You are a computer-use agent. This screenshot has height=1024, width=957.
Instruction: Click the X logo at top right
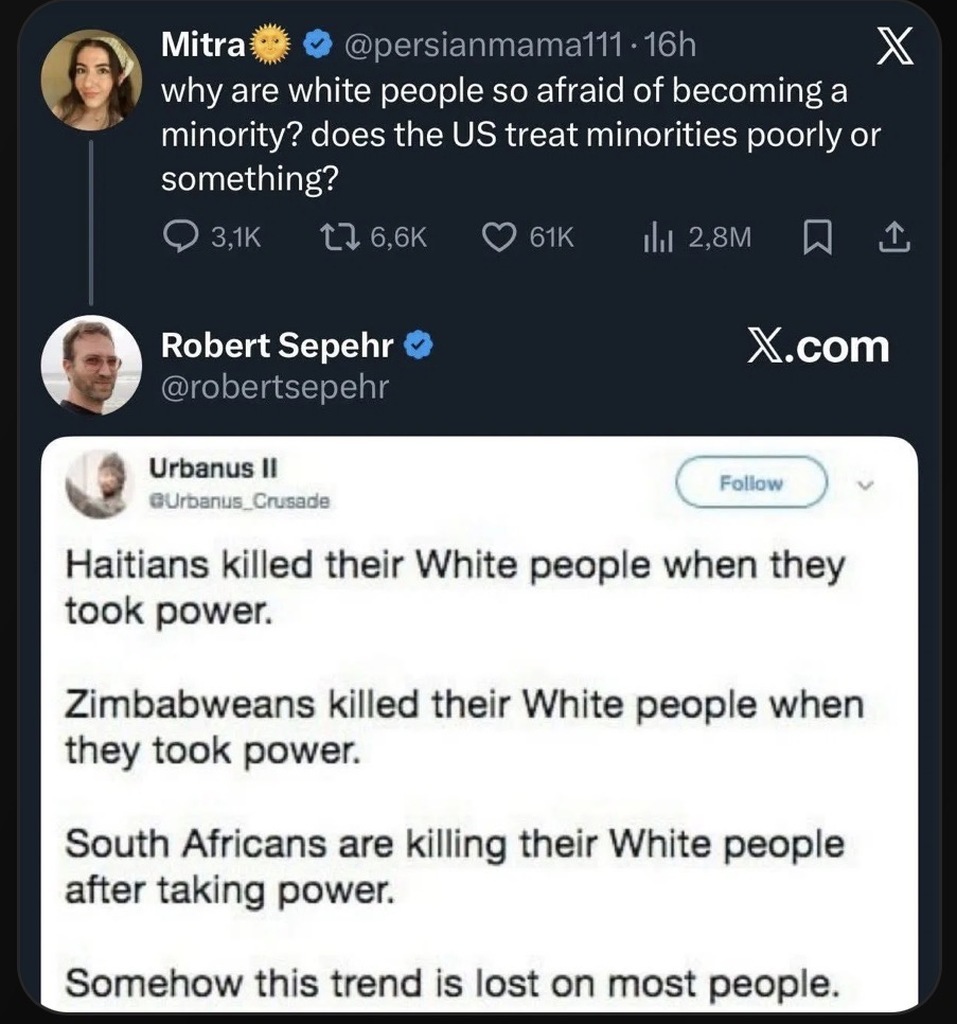tap(893, 50)
